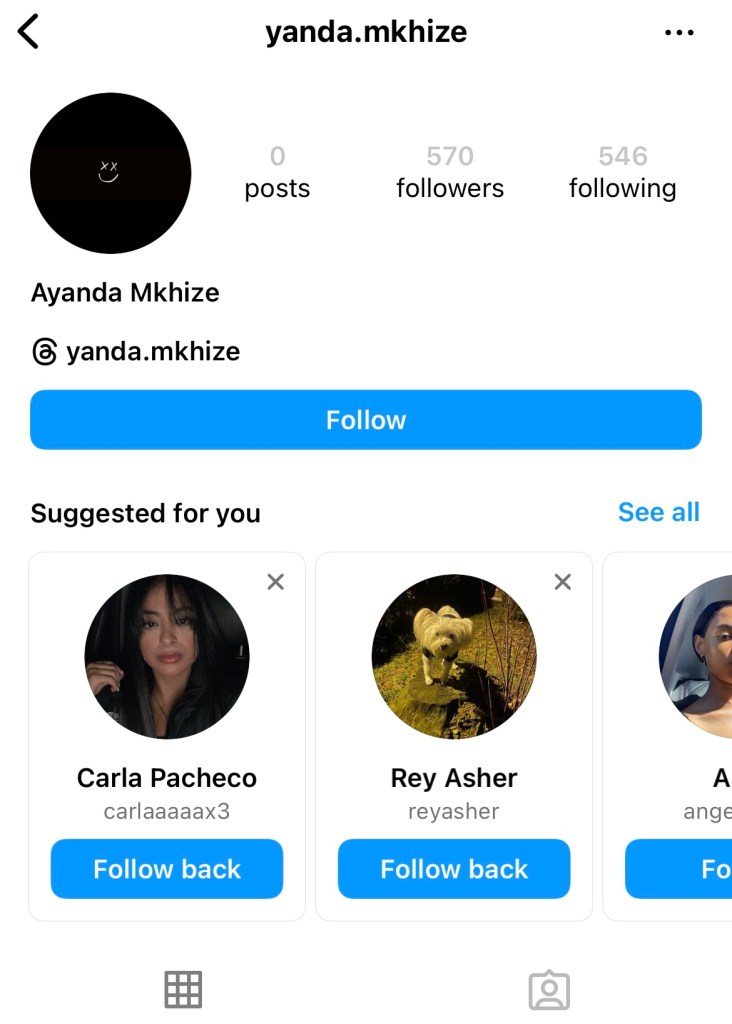Open Carla Pacheco's profile photo
Screen dimensions: 732x1024
pyautogui.click(x=167, y=657)
